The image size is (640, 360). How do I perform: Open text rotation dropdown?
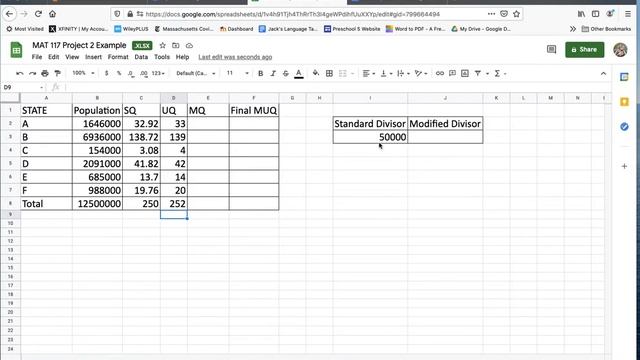point(420,73)
